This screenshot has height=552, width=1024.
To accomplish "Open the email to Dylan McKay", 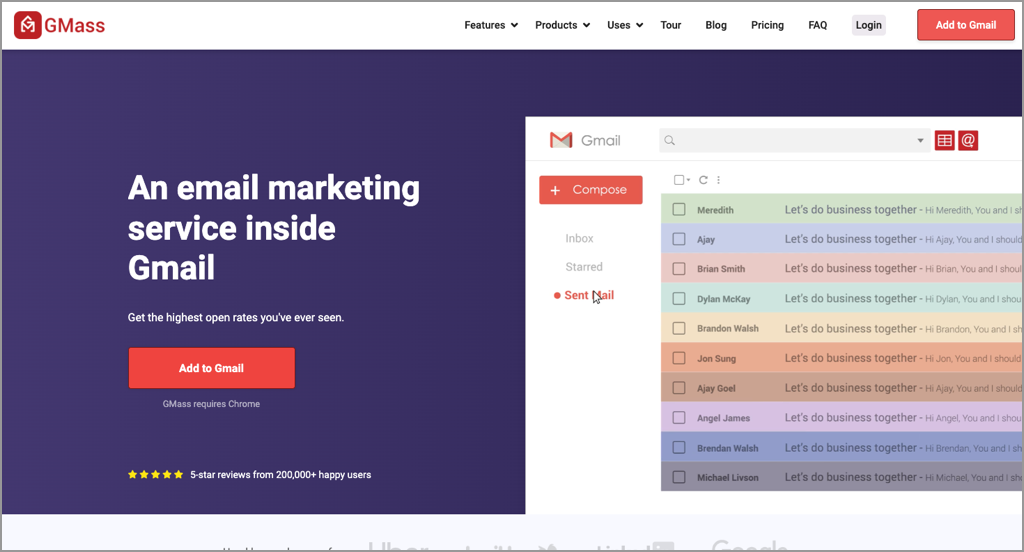I will (x=842, y=299).
